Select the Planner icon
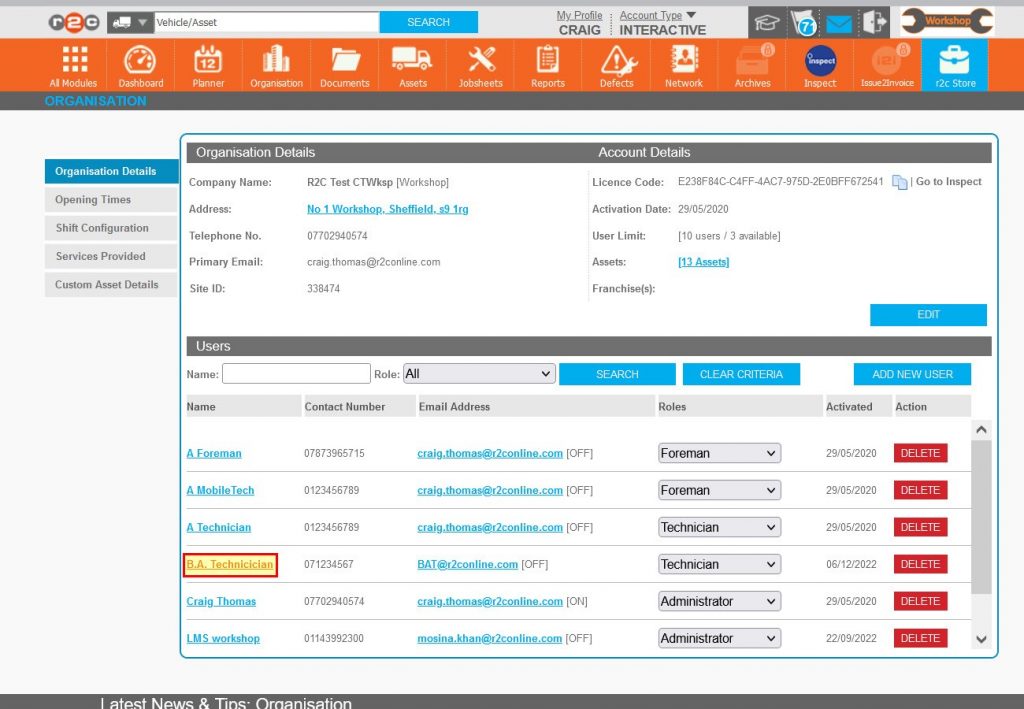Image resolution: width=1024 pixels, height=709 pixels. pyautogui.click(x=207, y=63)
